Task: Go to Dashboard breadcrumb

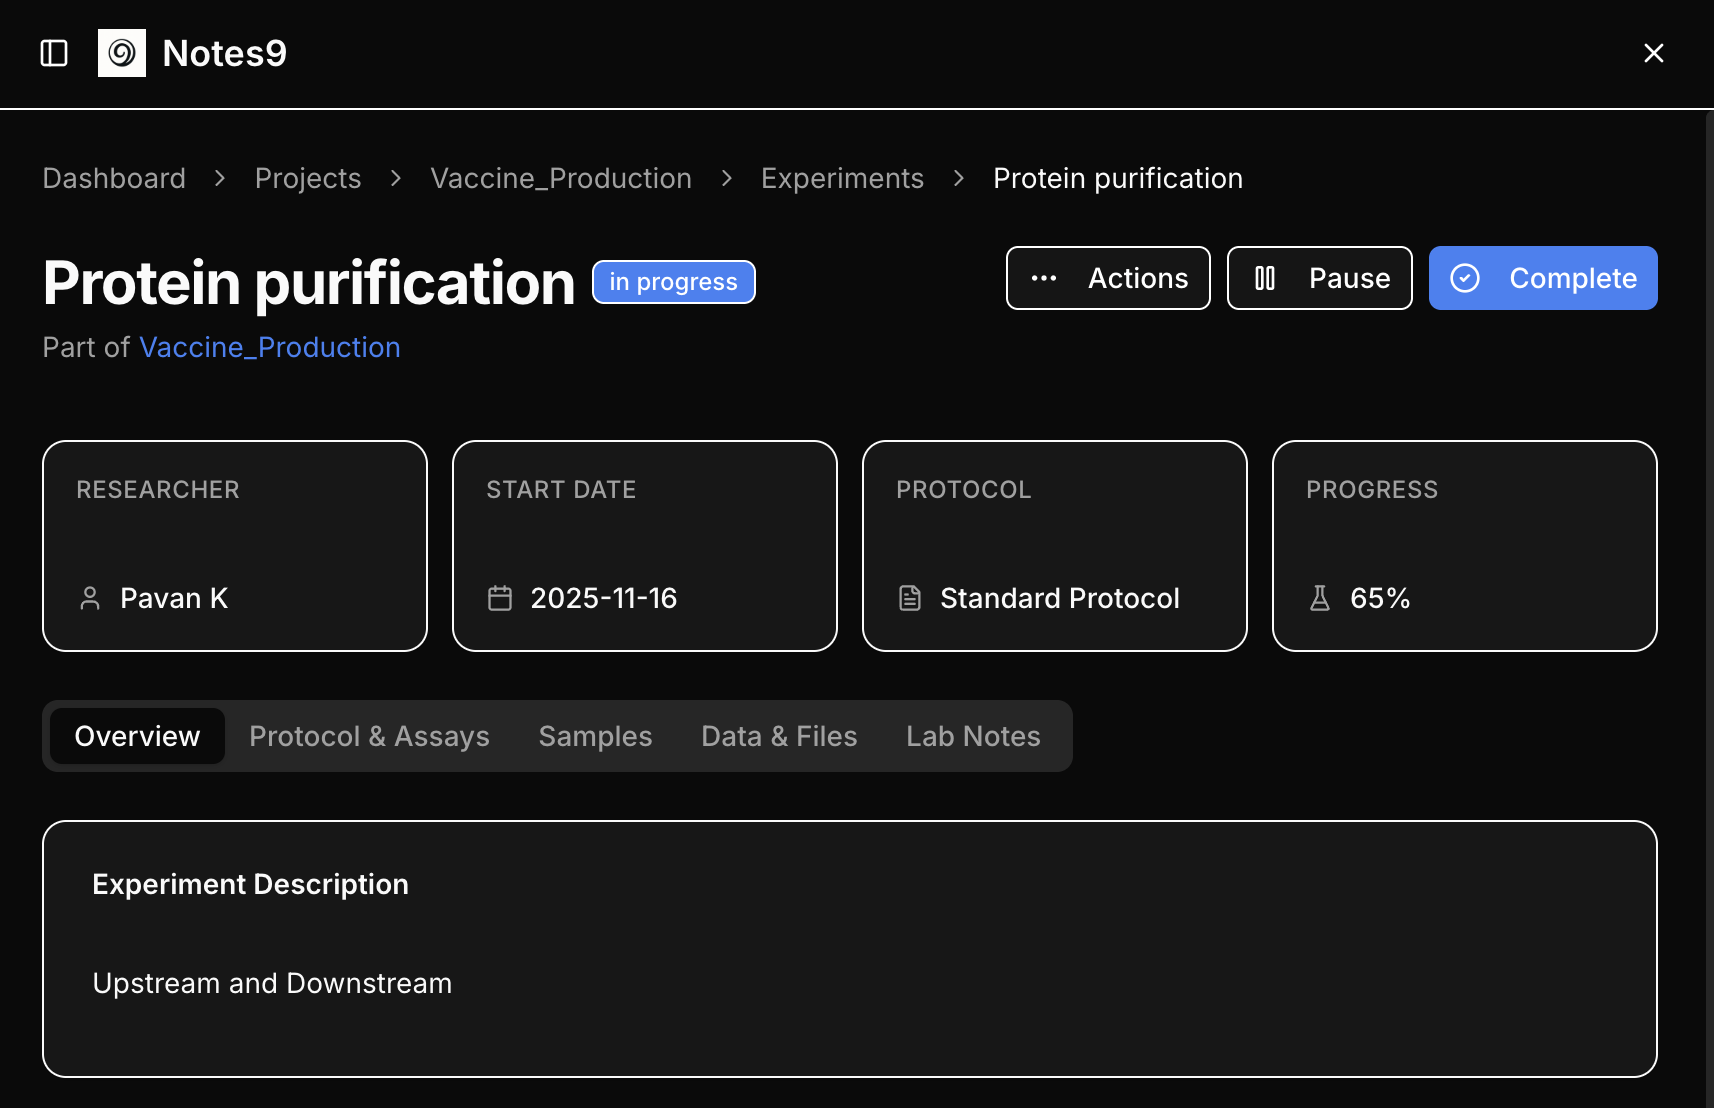Action: 114,178
